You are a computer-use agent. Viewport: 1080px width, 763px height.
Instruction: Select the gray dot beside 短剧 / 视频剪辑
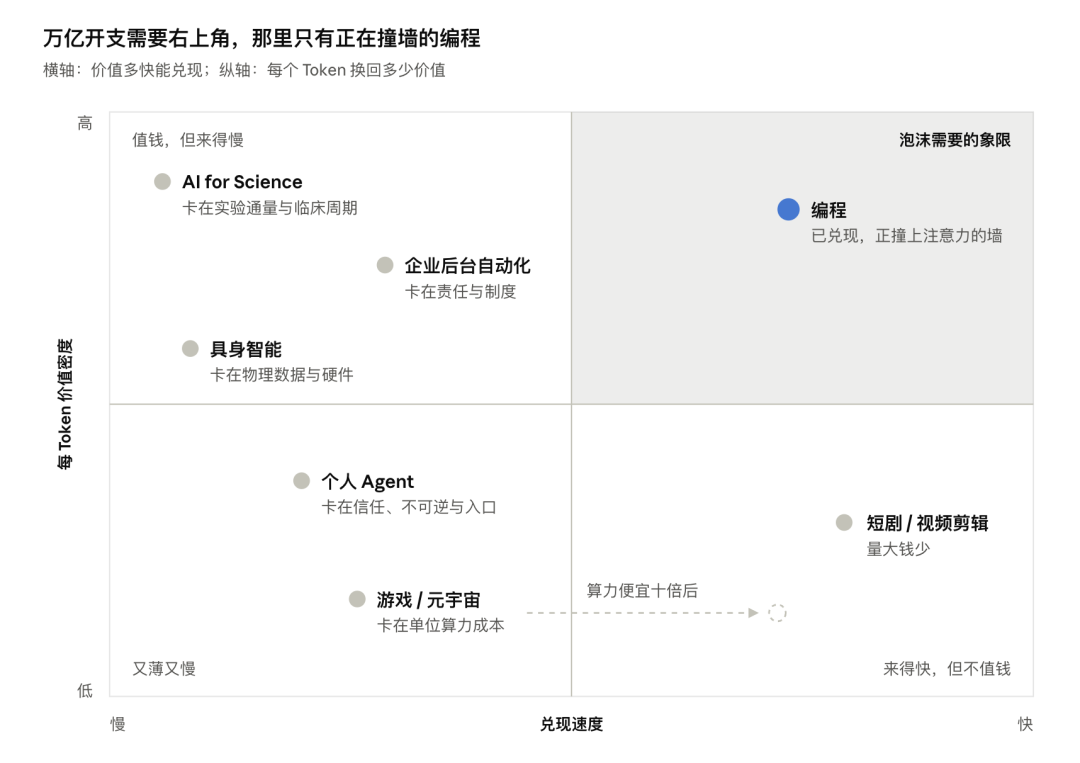pos(844,523)
